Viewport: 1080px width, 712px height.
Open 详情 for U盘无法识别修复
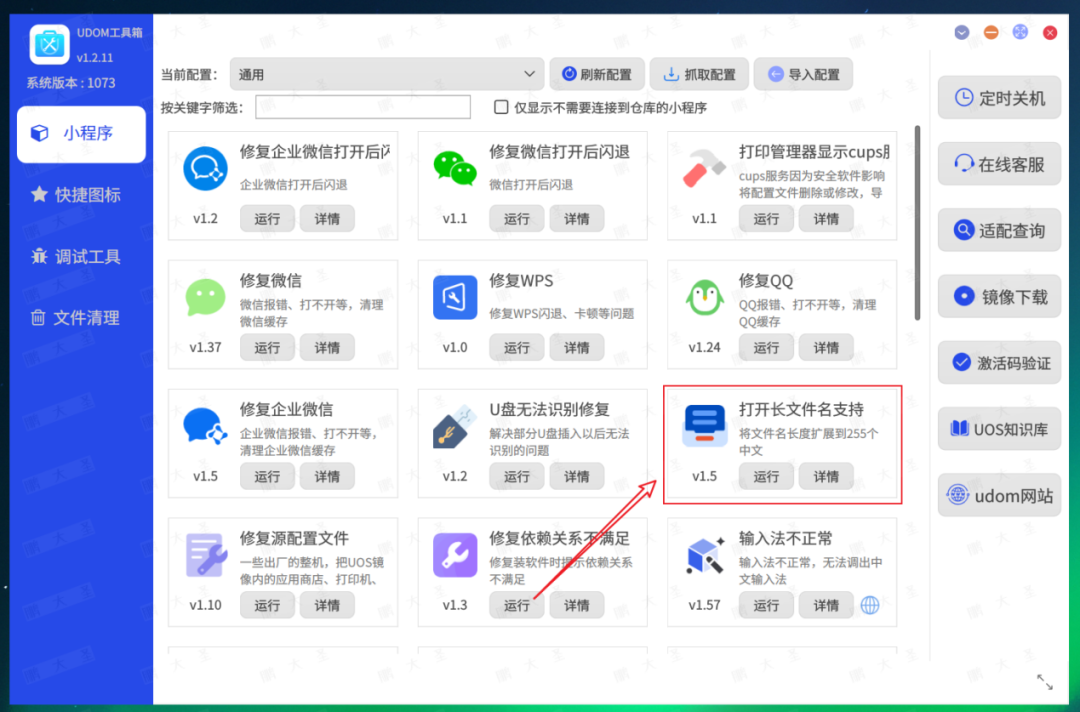pyautogui.click(x=577, y=477)
